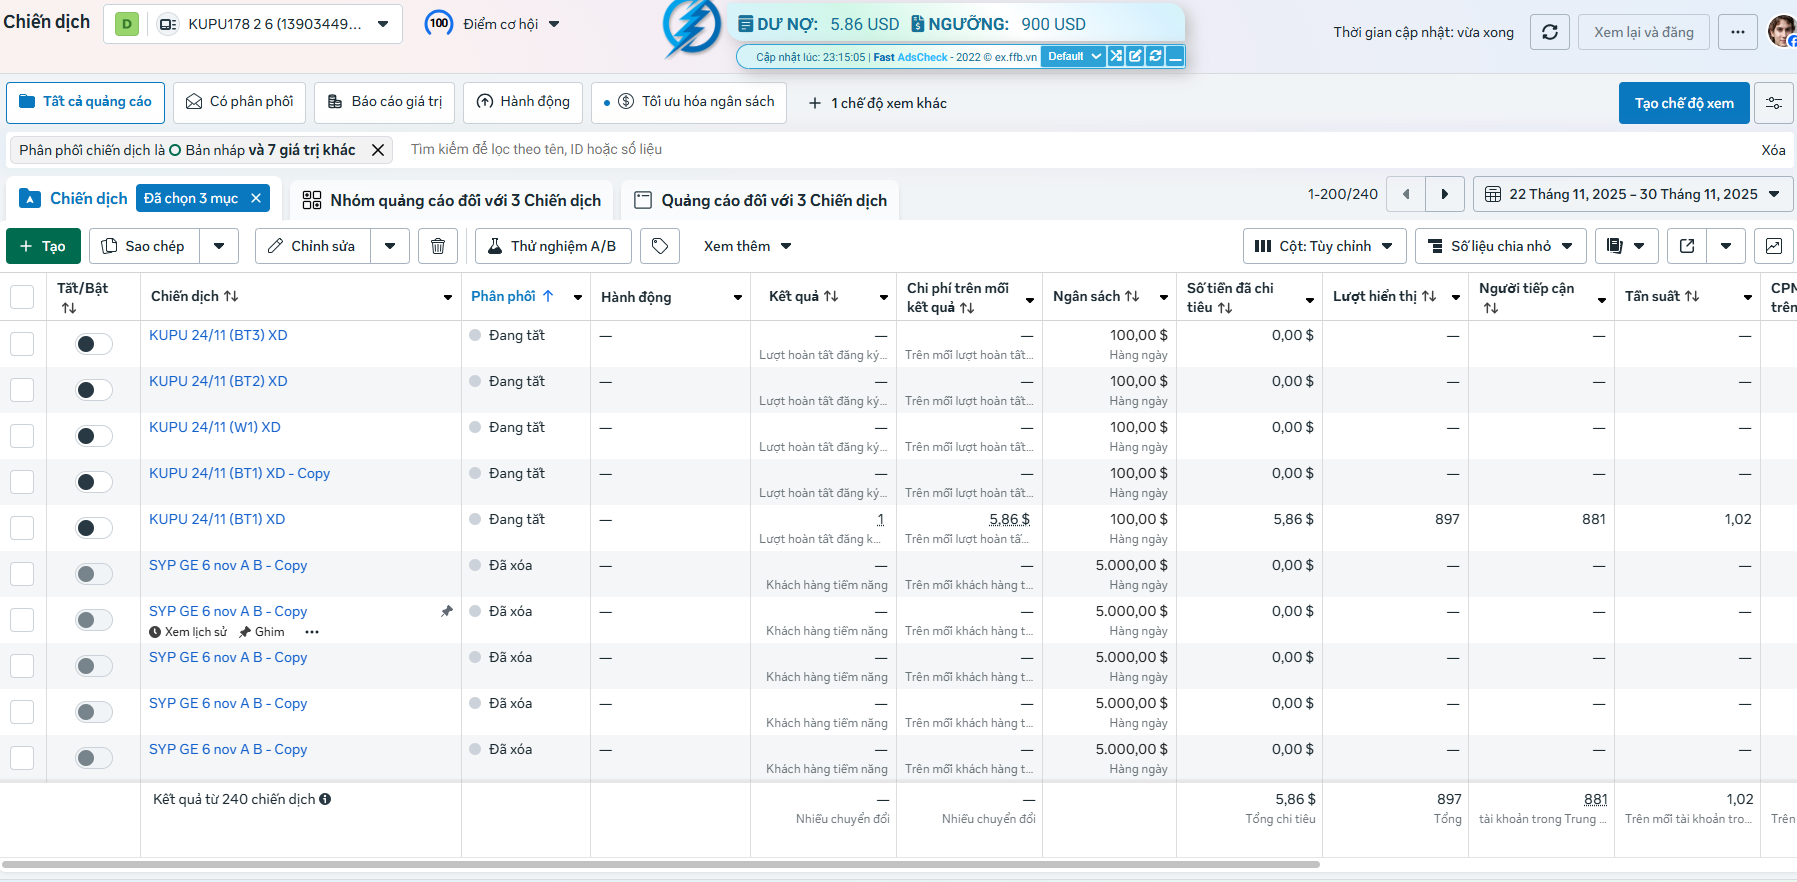
Task: Expand the Sao chép dropdown arrow
Action: tap(219, 246)
